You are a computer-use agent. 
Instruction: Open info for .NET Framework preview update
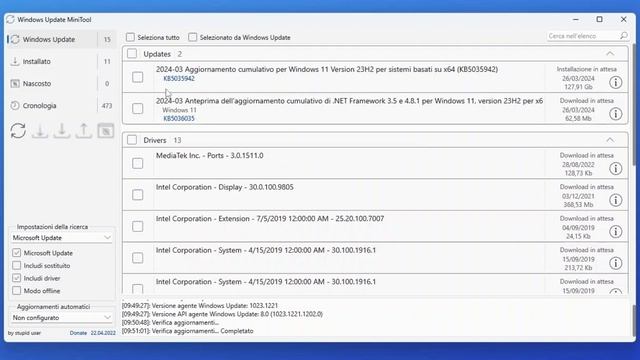tap(616, 114)
